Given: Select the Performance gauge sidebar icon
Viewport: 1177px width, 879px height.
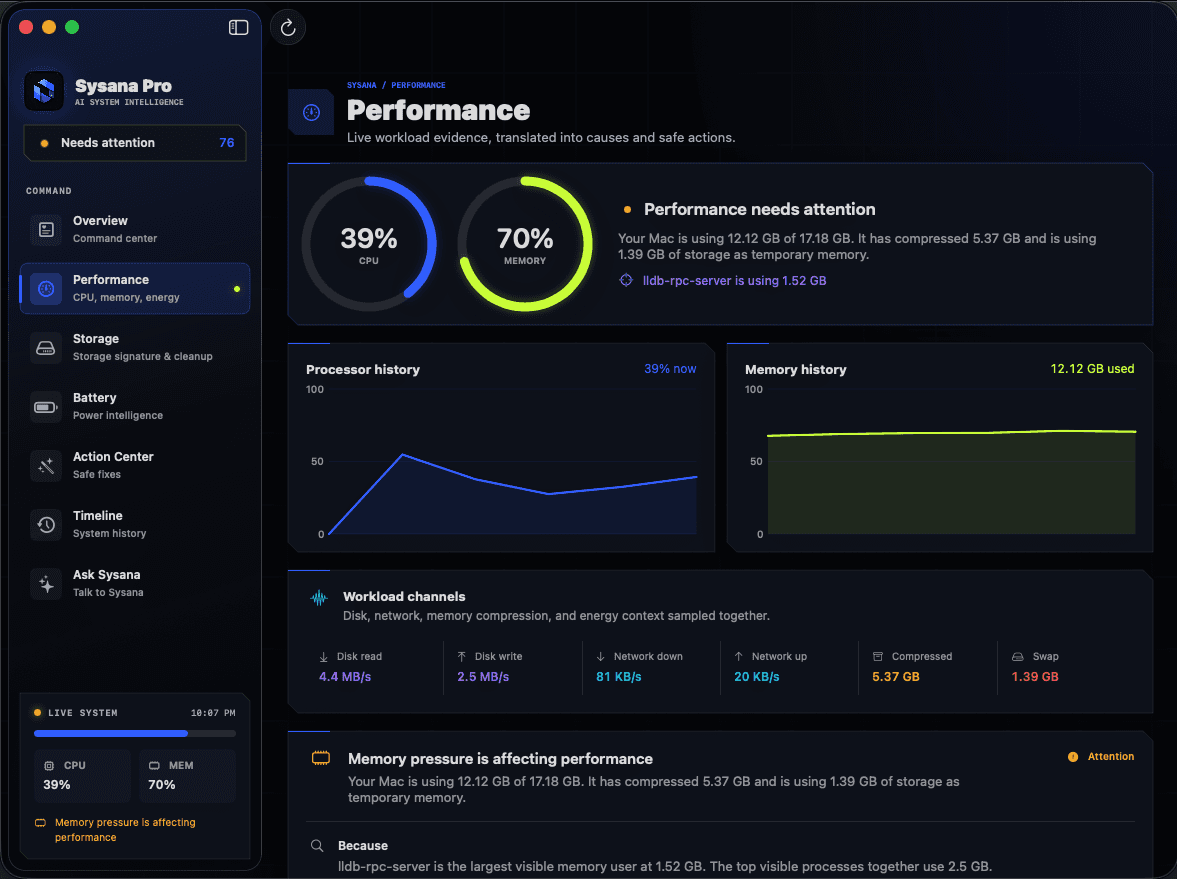Looking at the screenshot, I should pyautogui.click(x=46, y=288).
